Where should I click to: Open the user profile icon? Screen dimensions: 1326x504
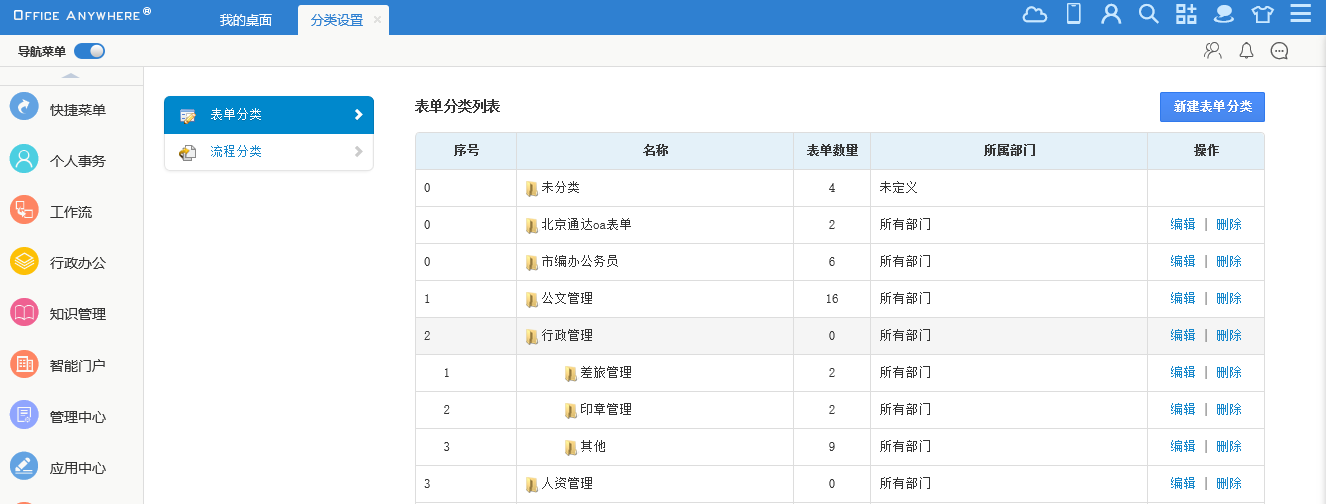1111,14
